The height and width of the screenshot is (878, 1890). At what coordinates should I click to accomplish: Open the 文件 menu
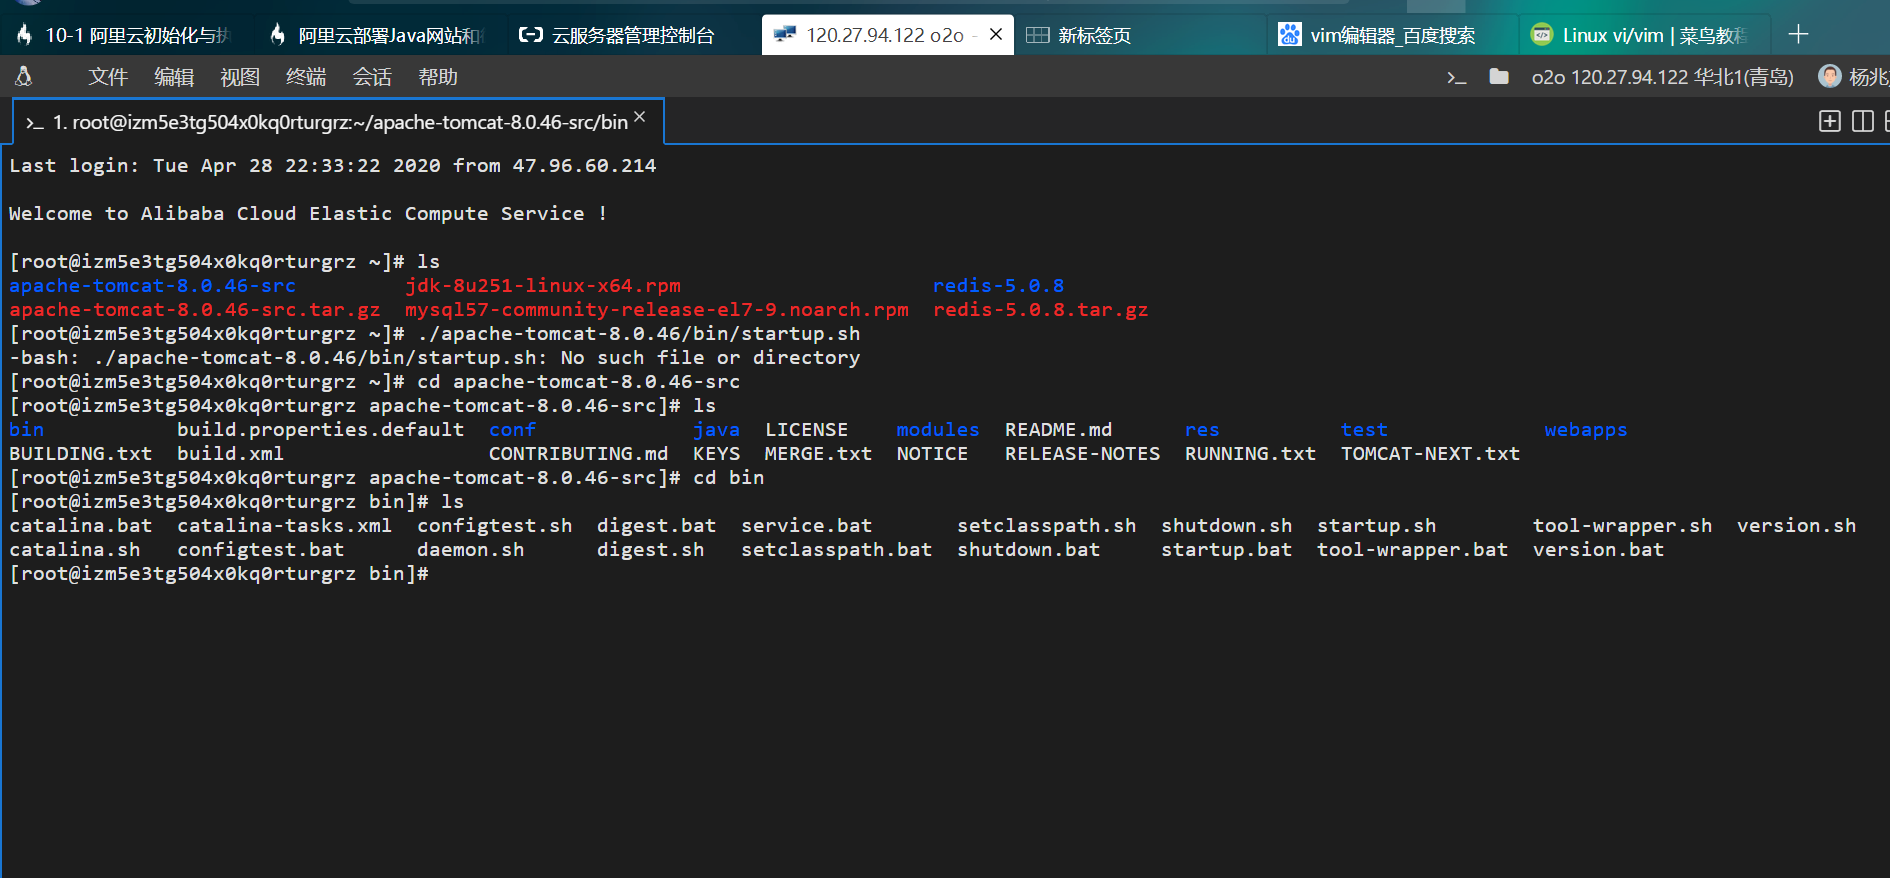(x=108, y=77)
